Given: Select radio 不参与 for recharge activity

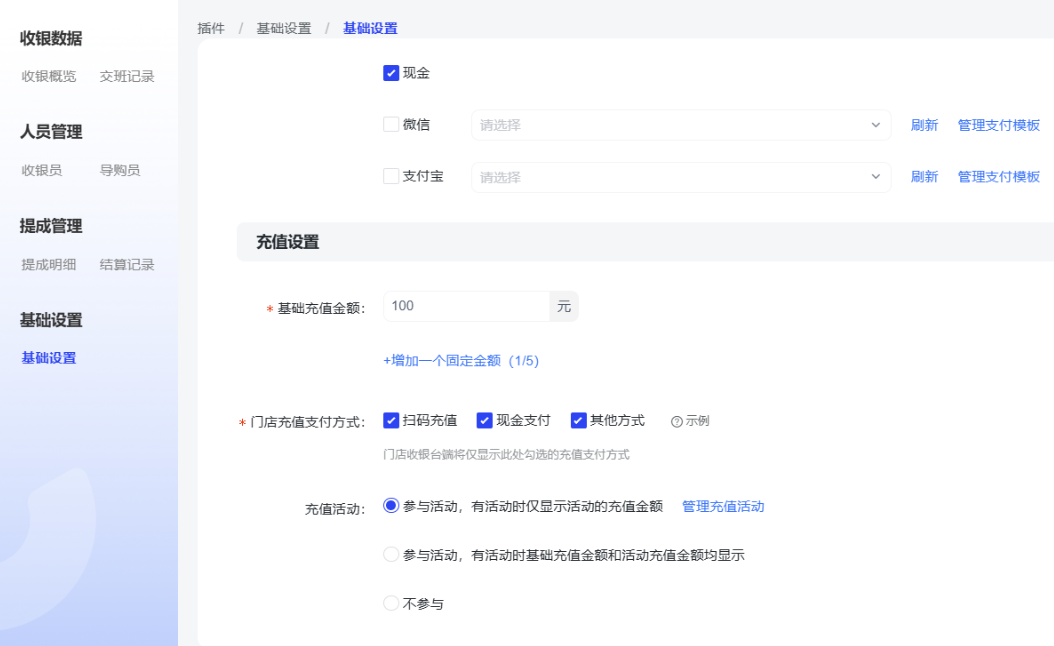Looking at the screenshot, I should click(391, 603).
